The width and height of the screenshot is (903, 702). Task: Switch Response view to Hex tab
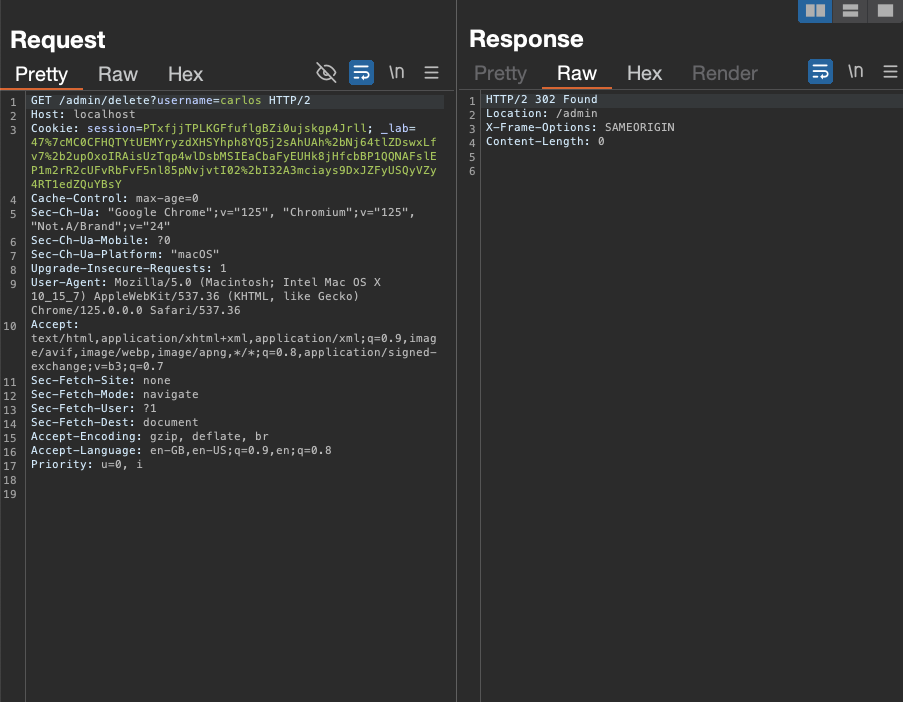click(644, 73)
